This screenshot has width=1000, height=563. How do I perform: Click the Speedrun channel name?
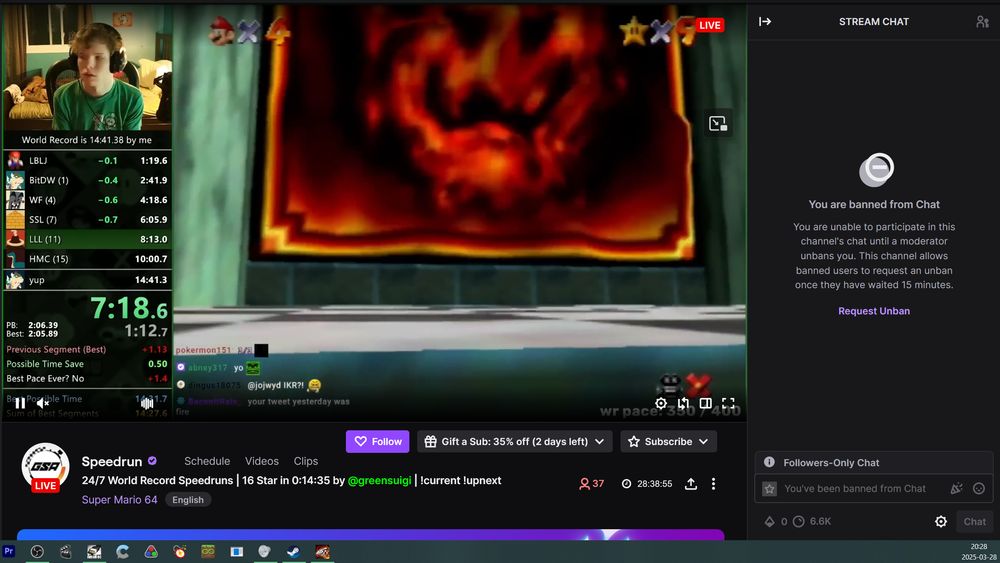pos(112,461)
